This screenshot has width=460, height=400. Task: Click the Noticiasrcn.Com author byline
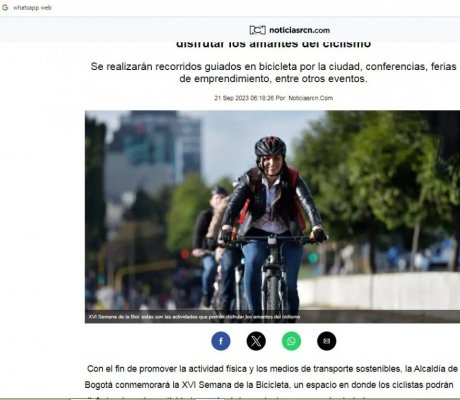pyautogui.click(x=310, y=98)
